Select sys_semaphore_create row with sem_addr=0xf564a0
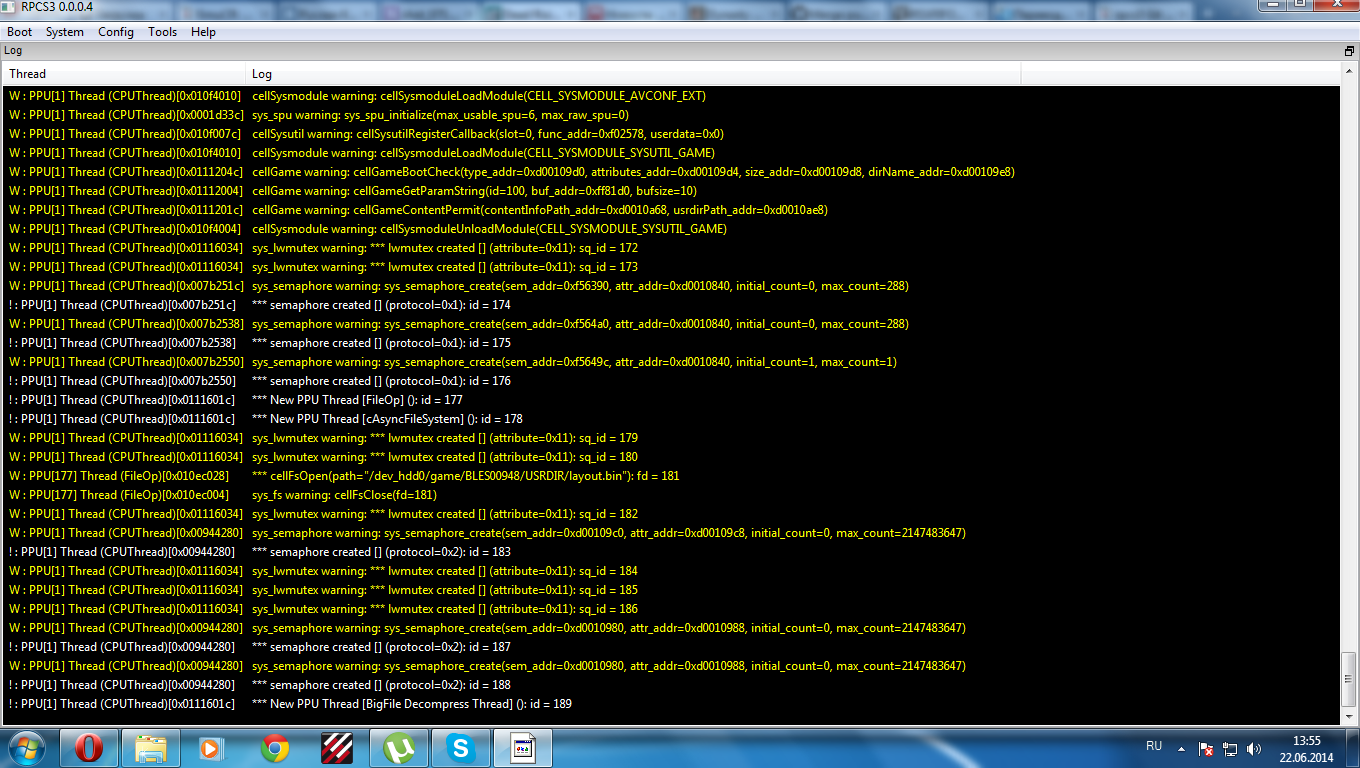The width and height of the screenshot is (1360, 768). tap(671, 324)
